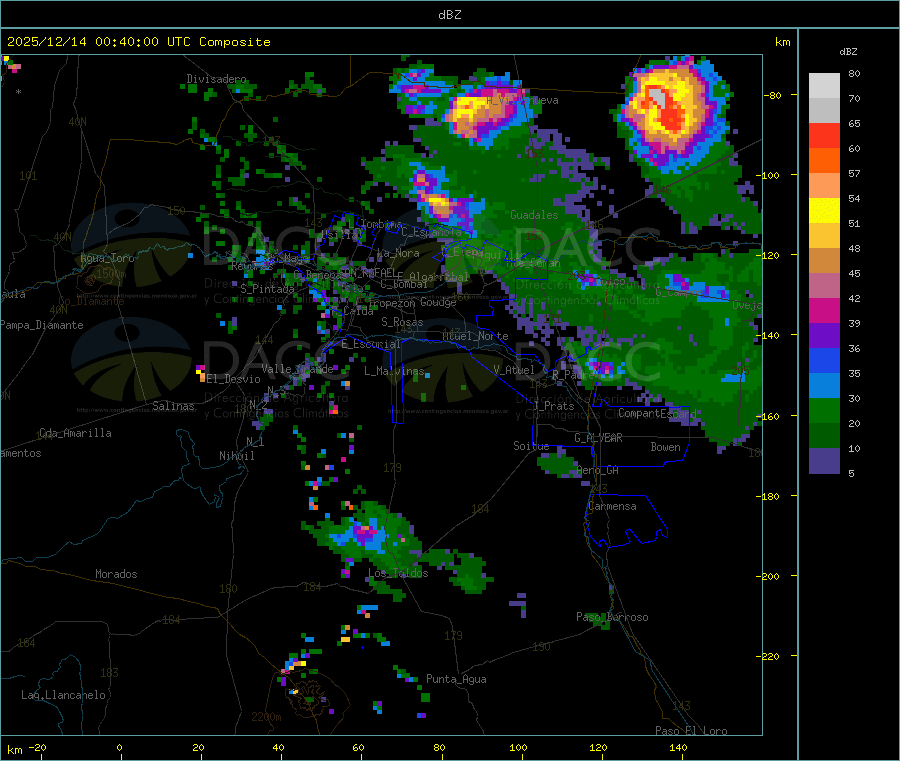Viewport: 900px width, 761px height.
Task: Click the Los_Toldos label
Action: pyautogui.click(x=398, y=573)
